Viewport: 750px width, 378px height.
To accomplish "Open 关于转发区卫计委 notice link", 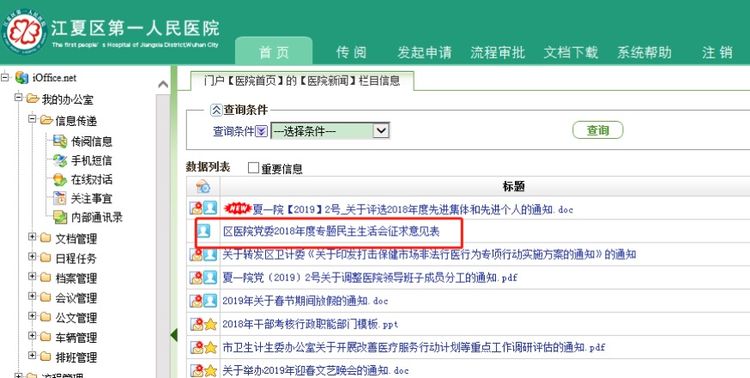I will click(x=429, y=255).
